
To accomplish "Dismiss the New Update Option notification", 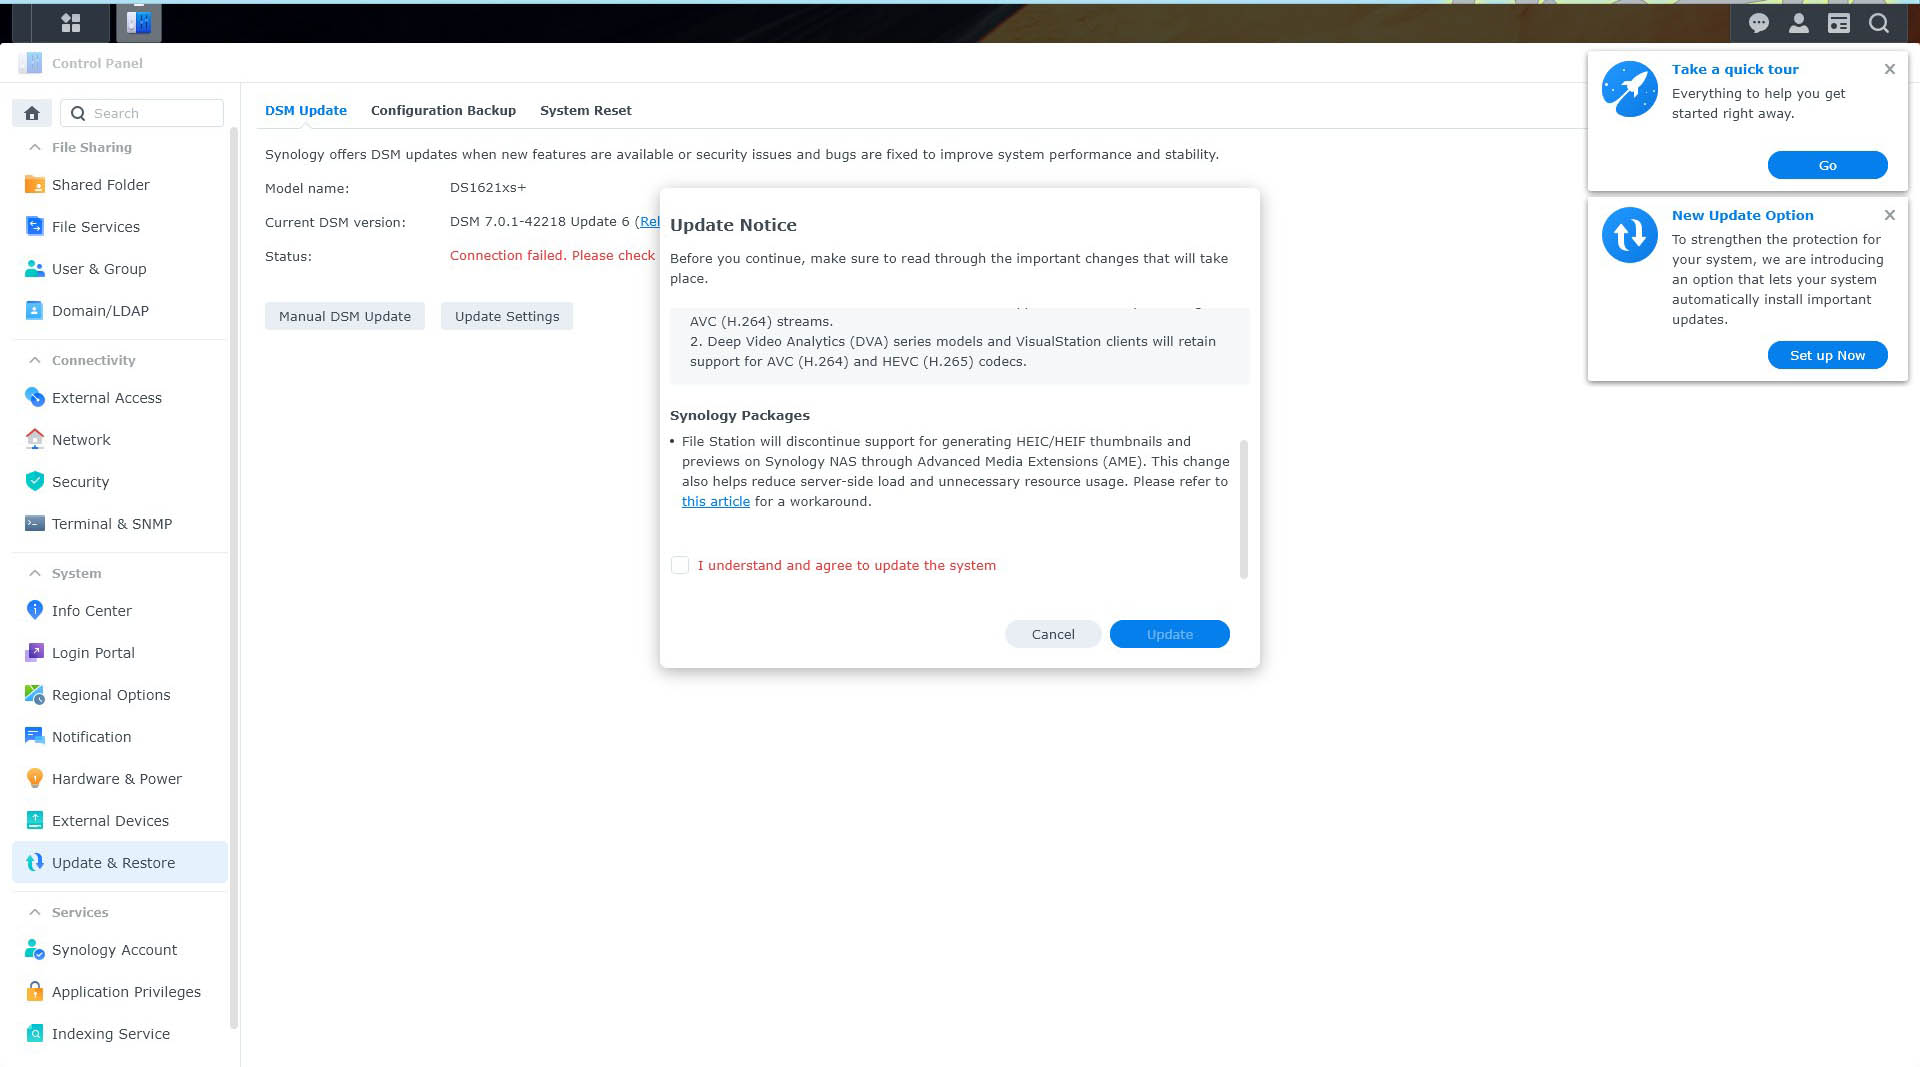I will pos(1889,215).
